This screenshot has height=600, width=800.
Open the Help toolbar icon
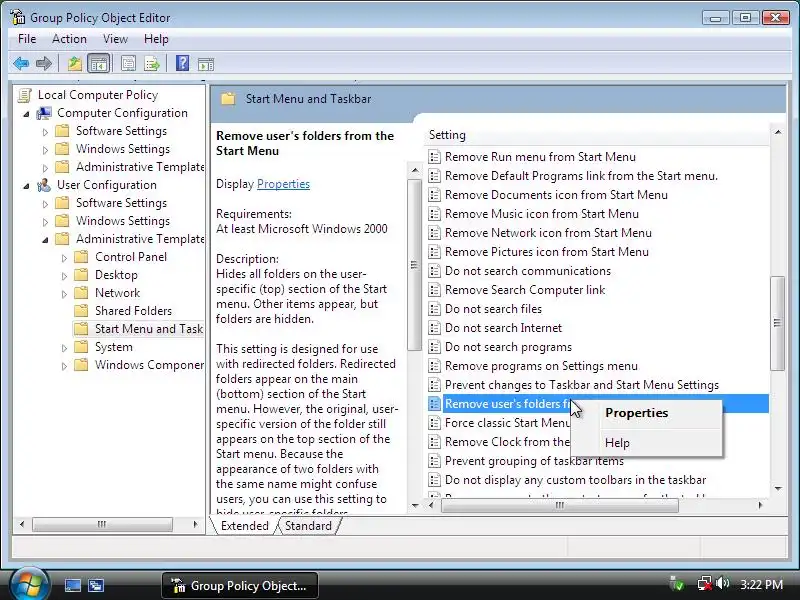tap(182, 63)
